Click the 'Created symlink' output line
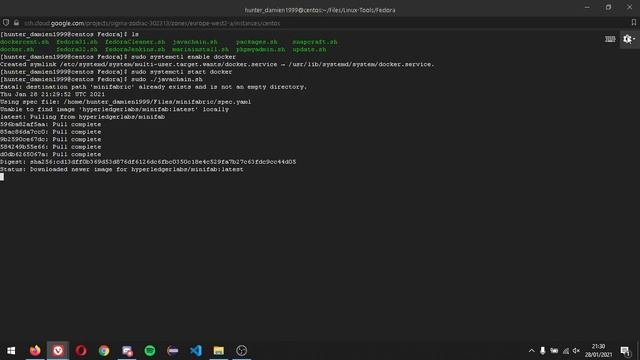The height and width of the screenshot is (360, 640). (x=217, y=64)
